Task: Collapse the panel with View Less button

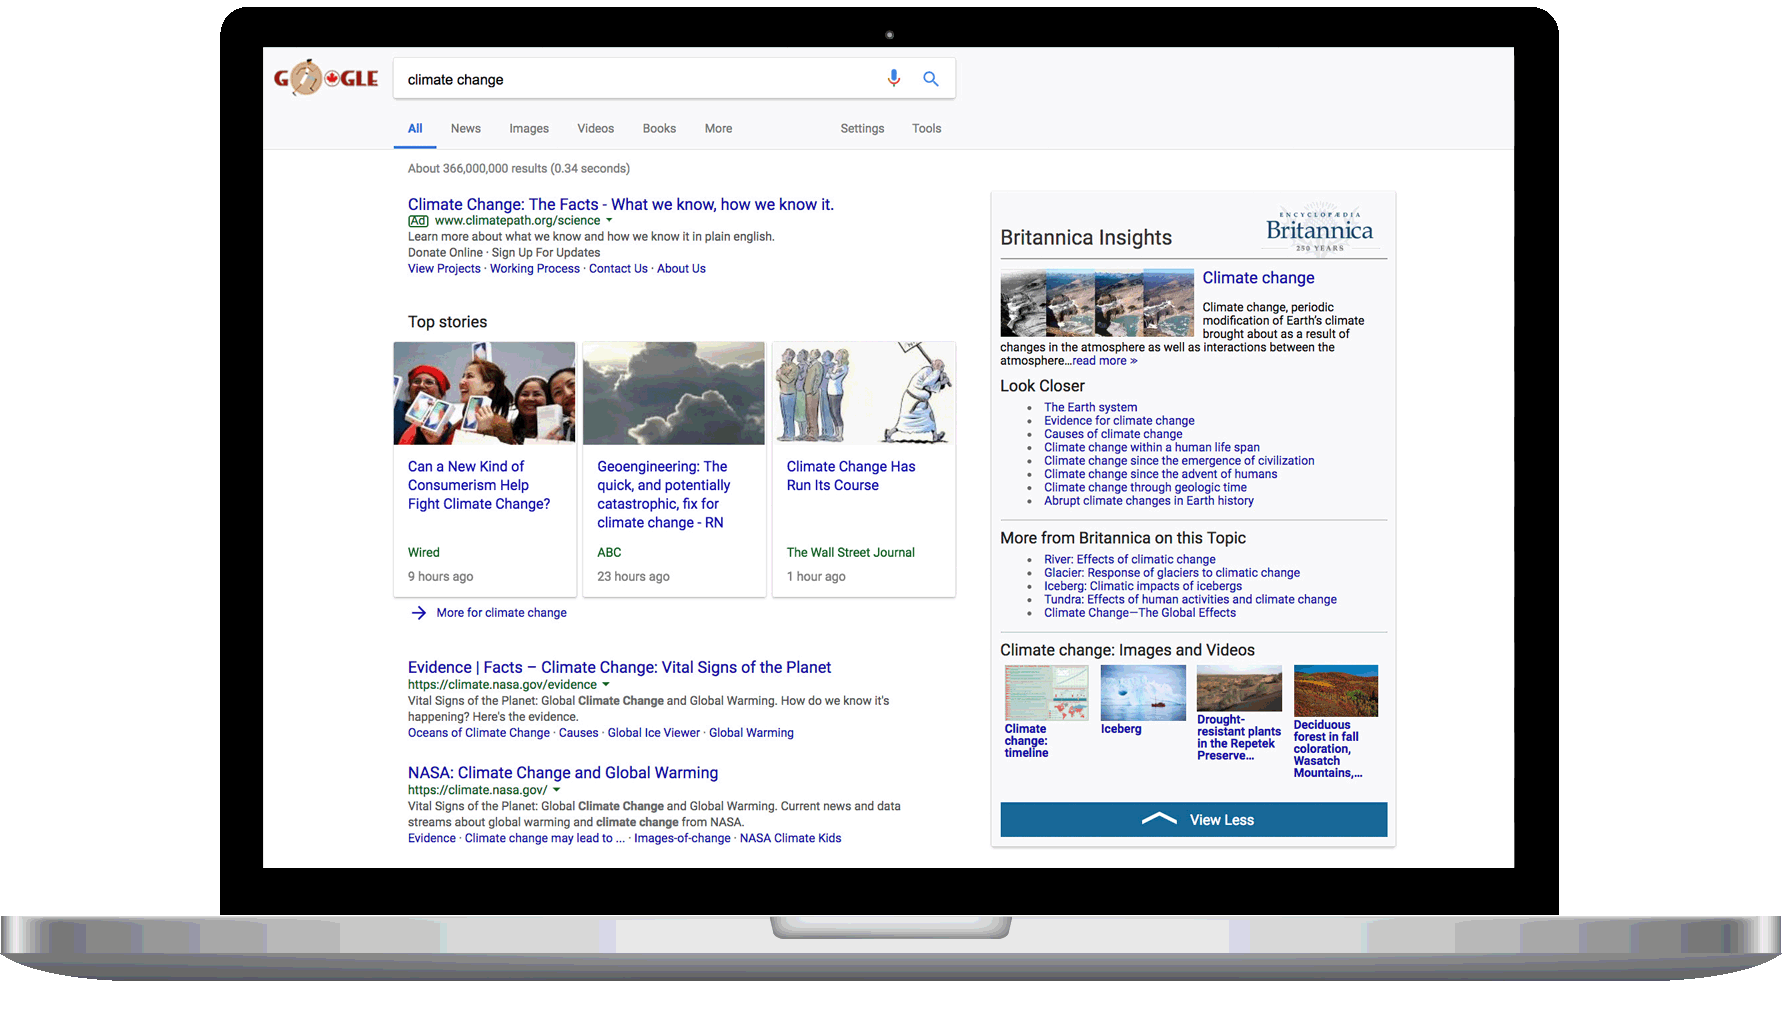Action: [x=1194, y=820]
